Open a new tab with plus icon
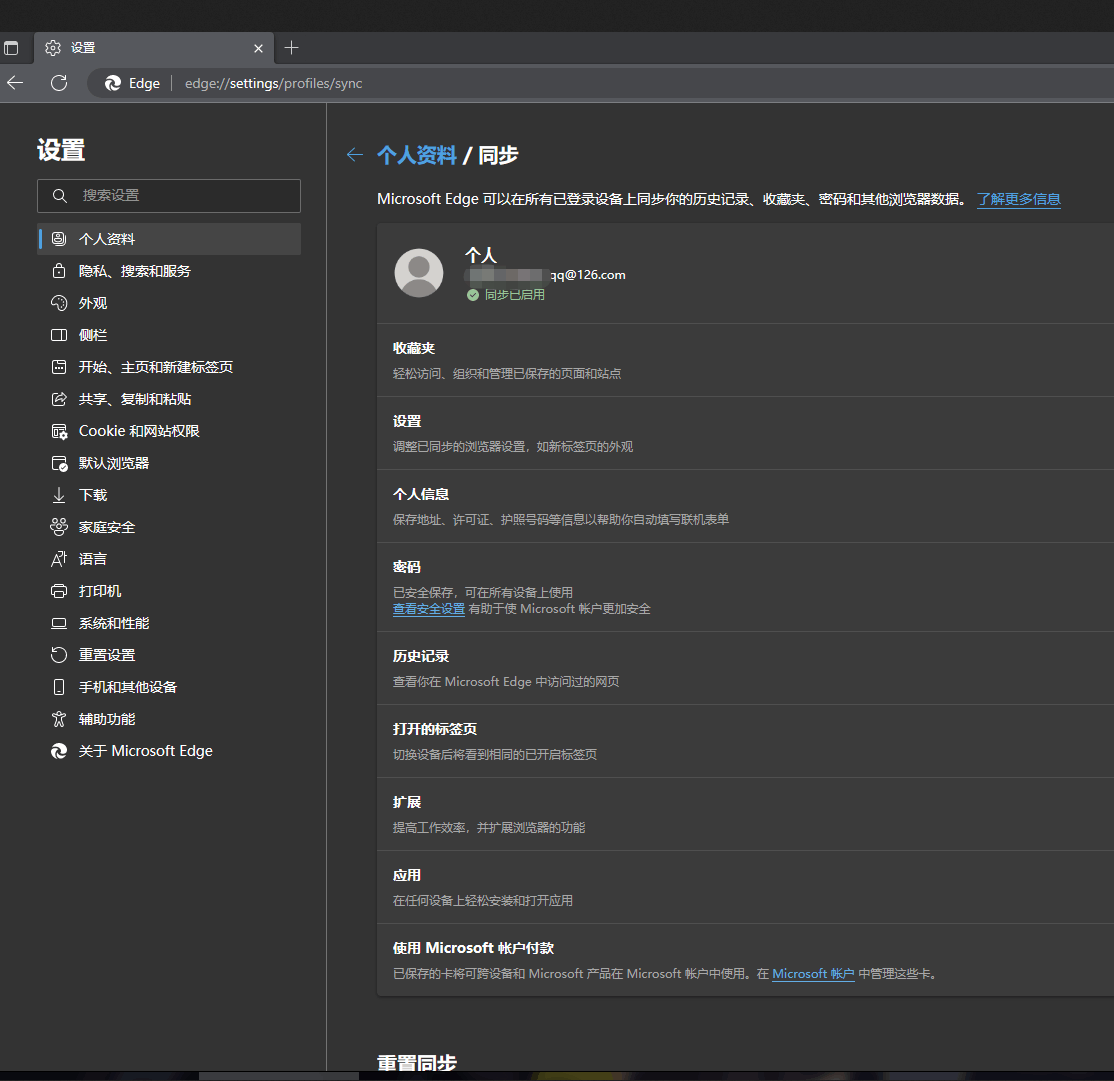1114x1081 pixels. point(291,48)
